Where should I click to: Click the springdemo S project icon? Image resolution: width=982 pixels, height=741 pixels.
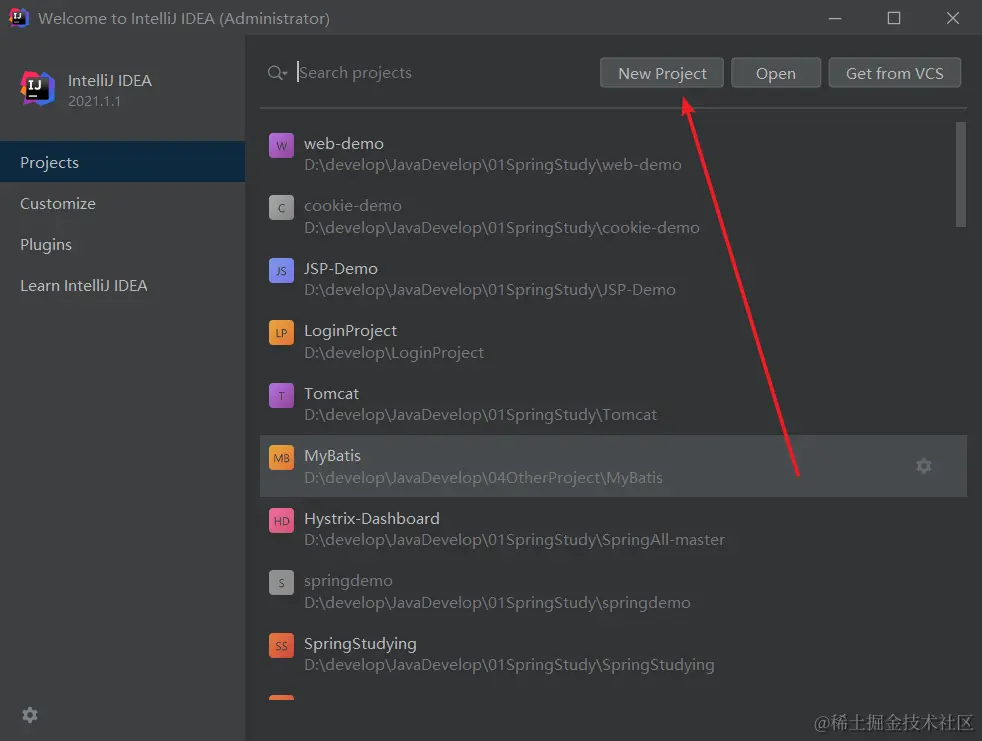(281, 583)
